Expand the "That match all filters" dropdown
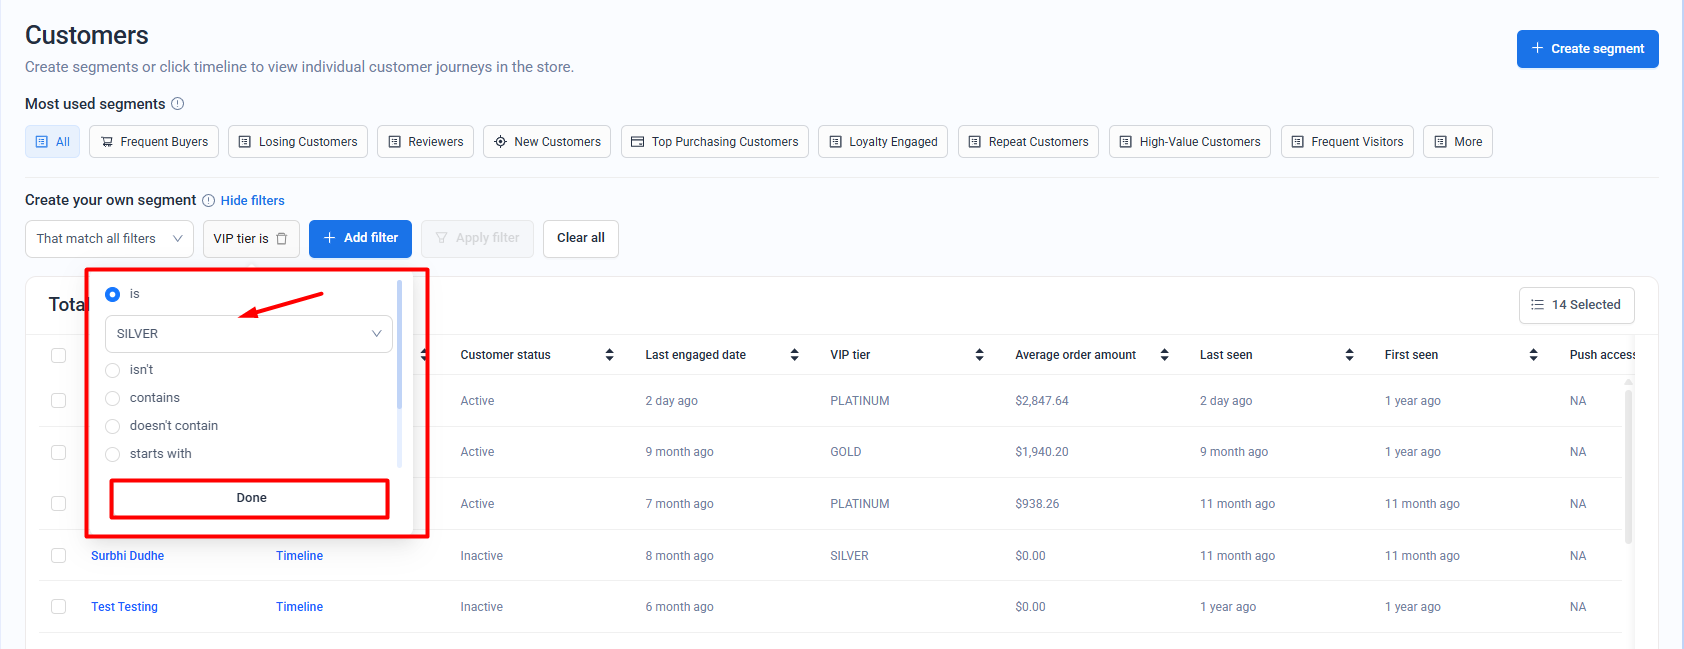Viewport: 1684px width, 649px height. click(x=109, y=239)
